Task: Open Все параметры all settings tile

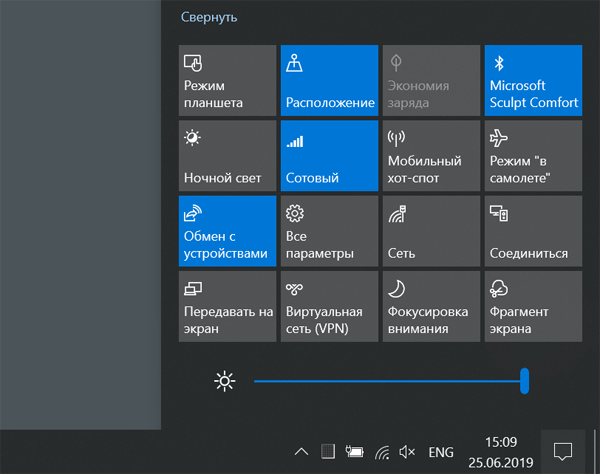Action: [x=329, y=231]
